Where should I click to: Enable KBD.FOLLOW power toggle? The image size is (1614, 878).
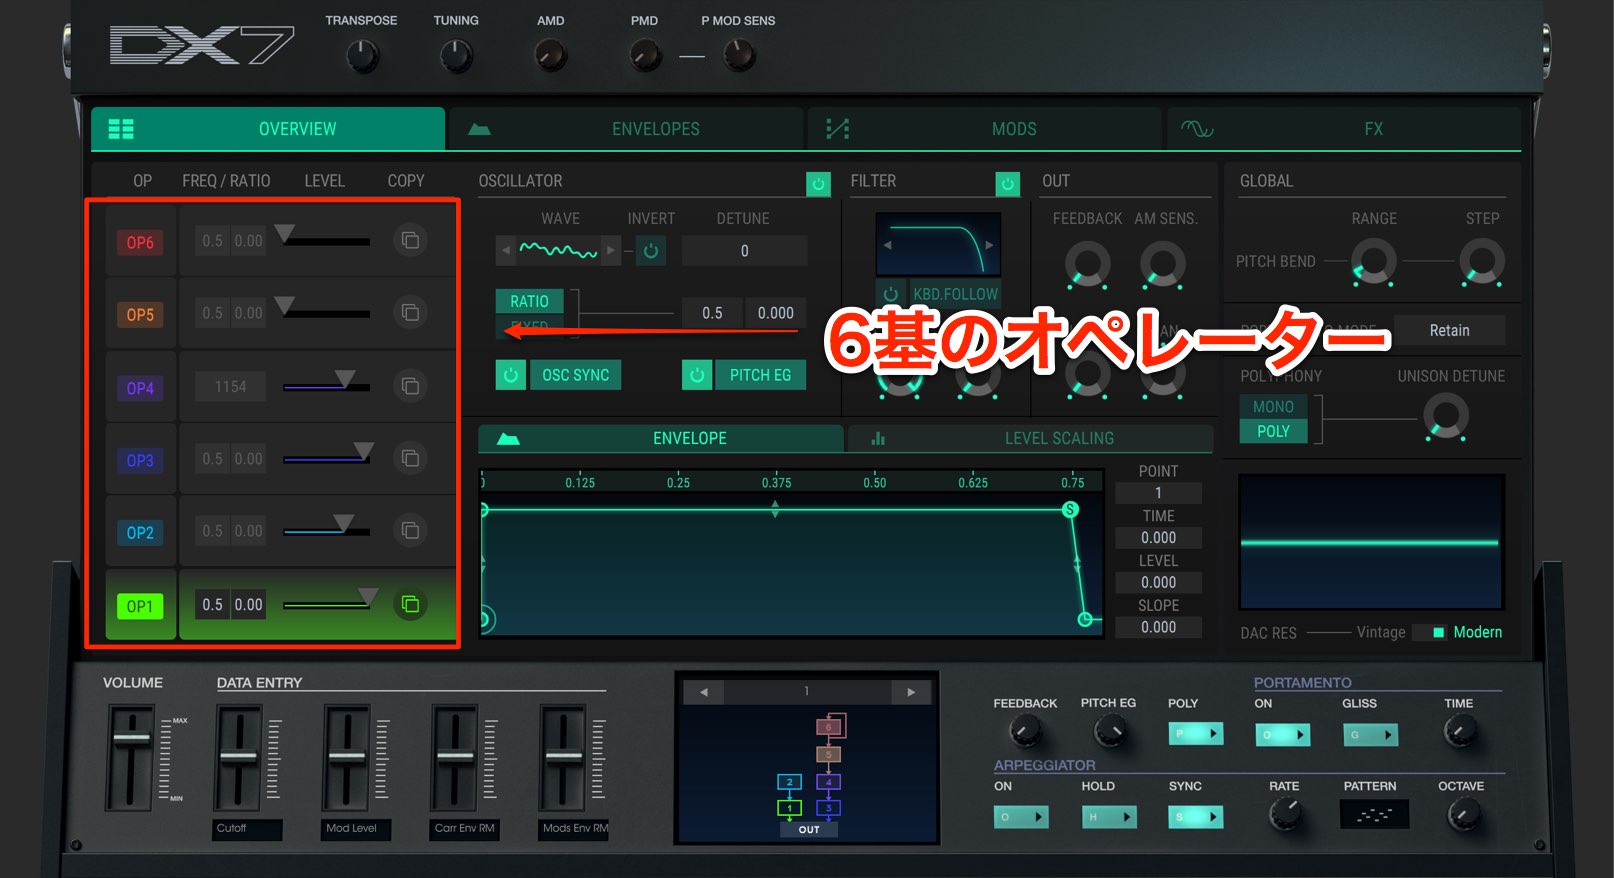point(890,293)
